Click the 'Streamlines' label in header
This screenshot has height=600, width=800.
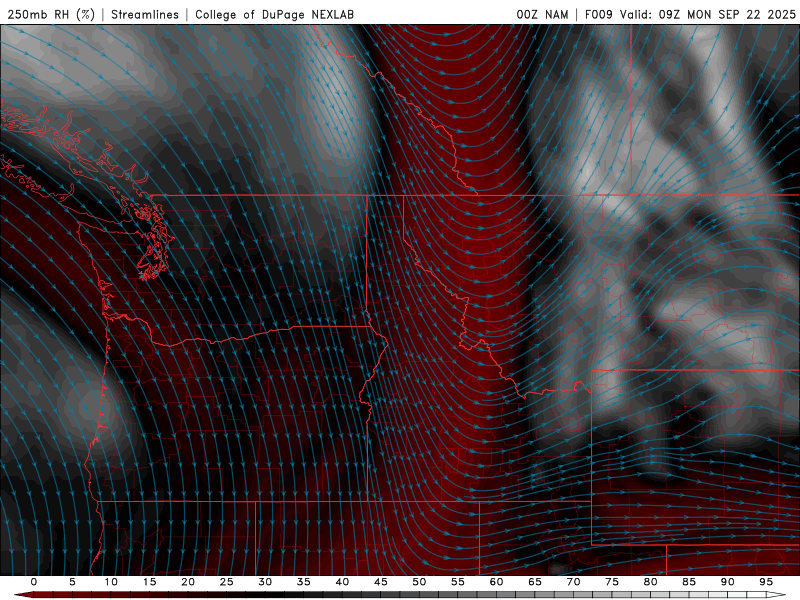145,14
